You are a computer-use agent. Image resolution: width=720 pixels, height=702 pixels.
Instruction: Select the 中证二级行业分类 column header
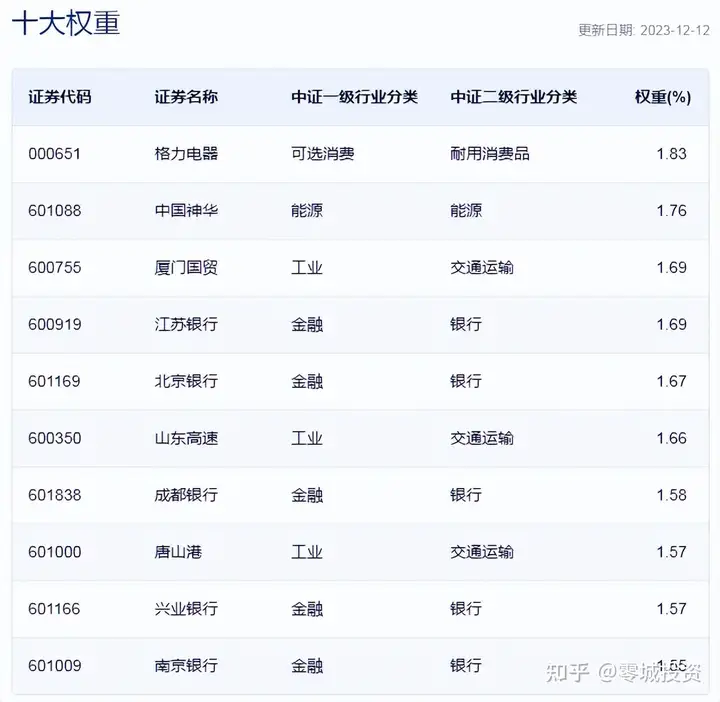(513, 97)
